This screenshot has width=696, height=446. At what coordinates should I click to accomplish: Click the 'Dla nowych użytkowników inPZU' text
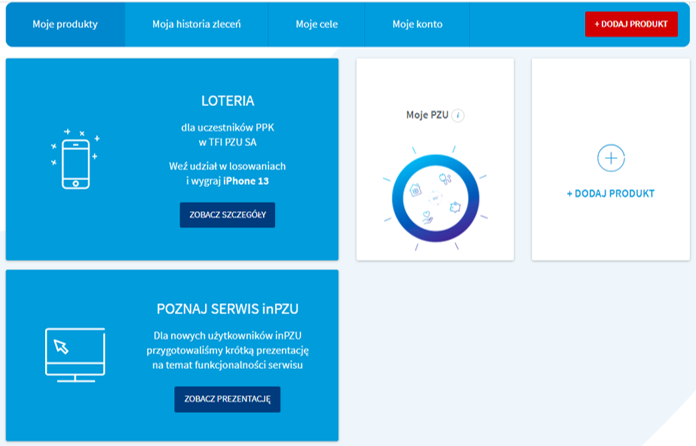(228, 336)
